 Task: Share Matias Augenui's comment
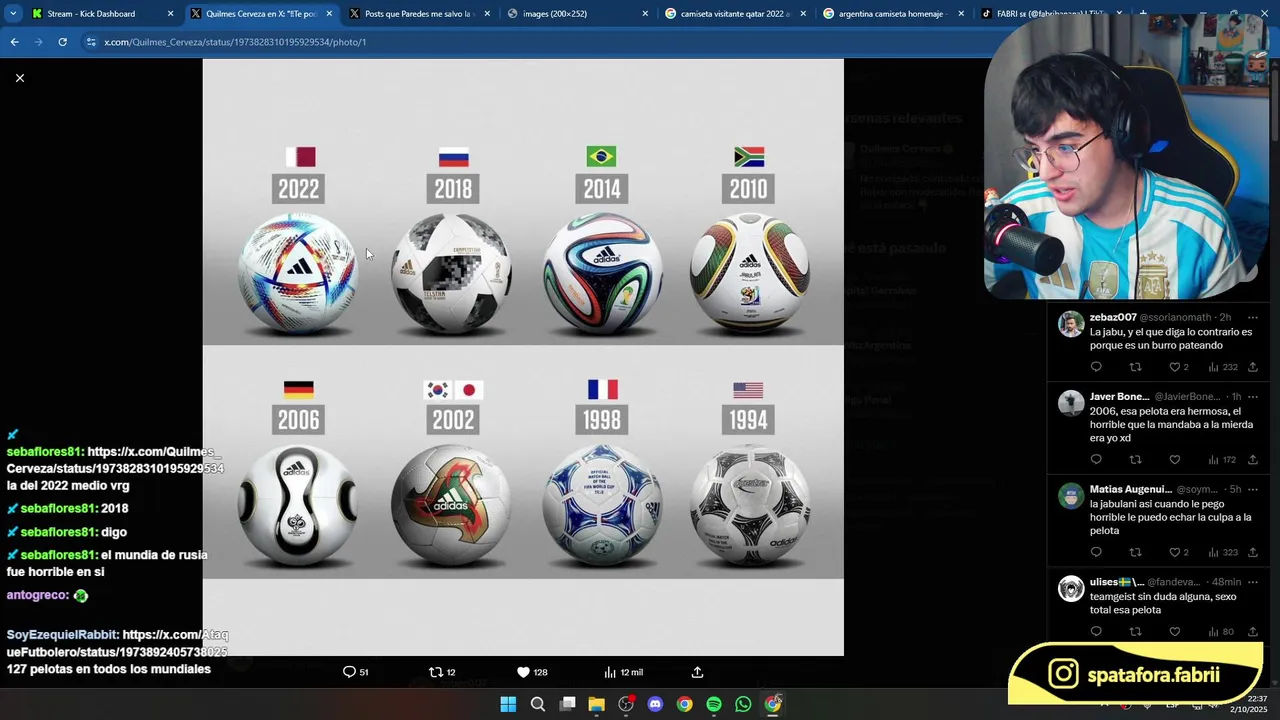[1252, 552]
